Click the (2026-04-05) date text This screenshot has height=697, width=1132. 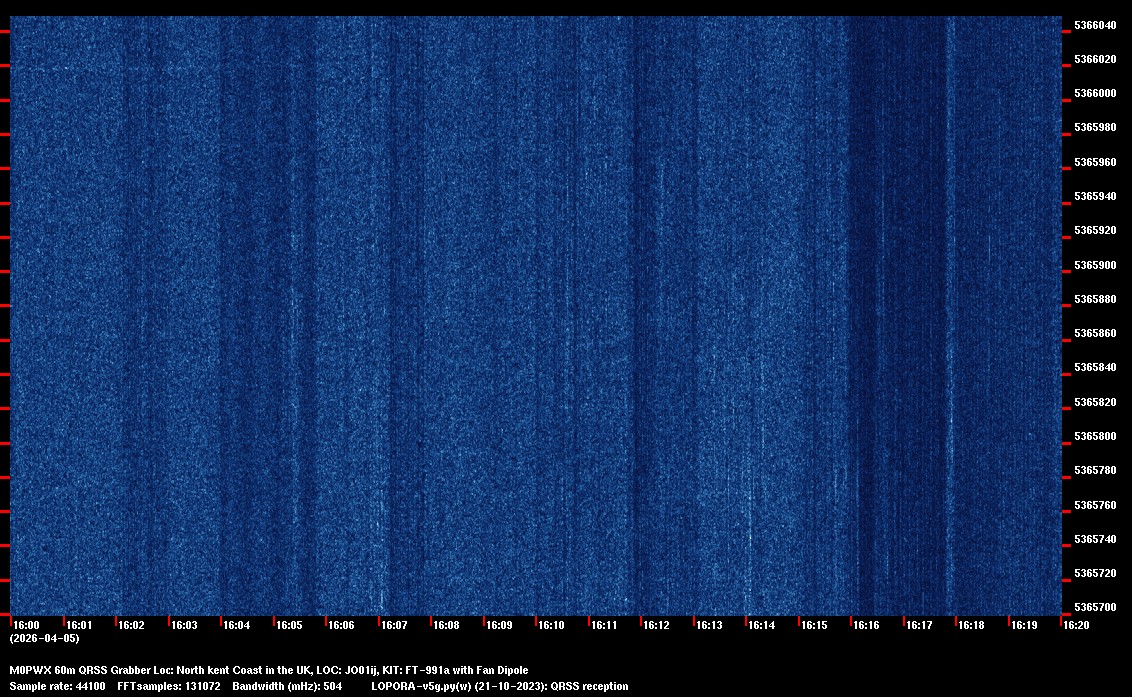tap(44, 638)
